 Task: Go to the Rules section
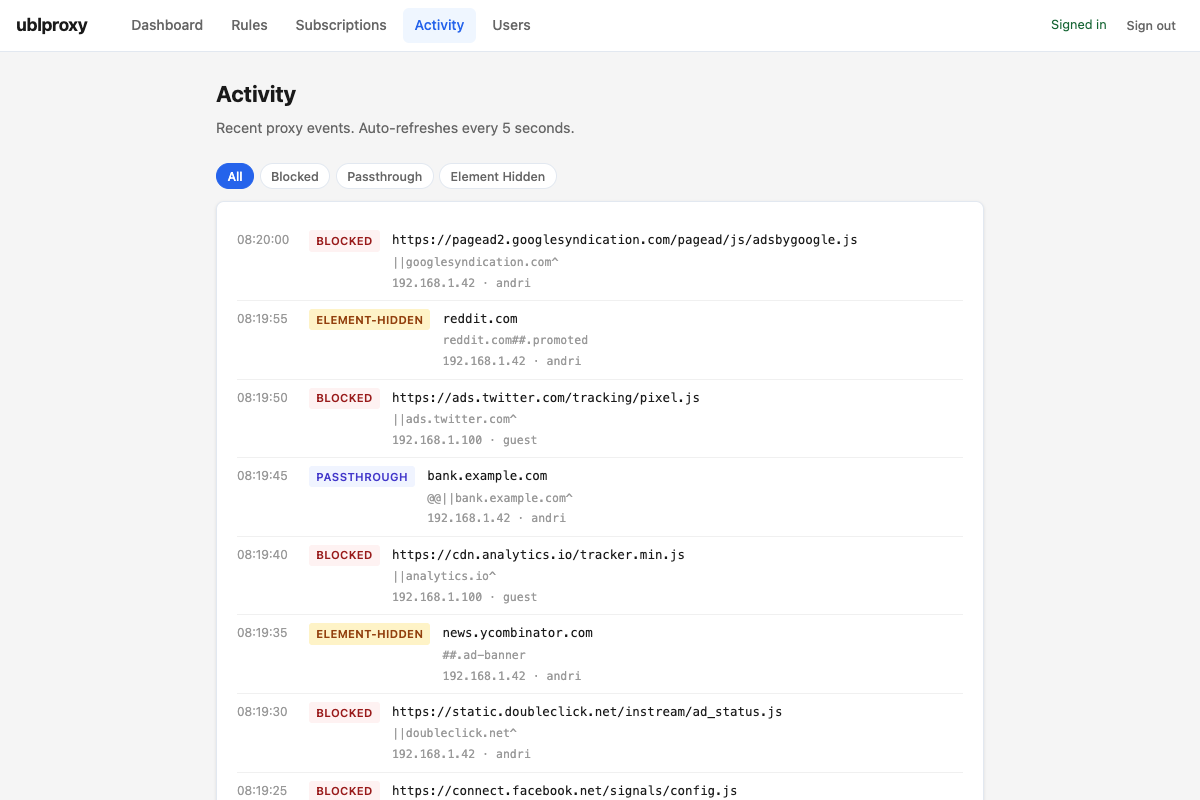(249, 25)
